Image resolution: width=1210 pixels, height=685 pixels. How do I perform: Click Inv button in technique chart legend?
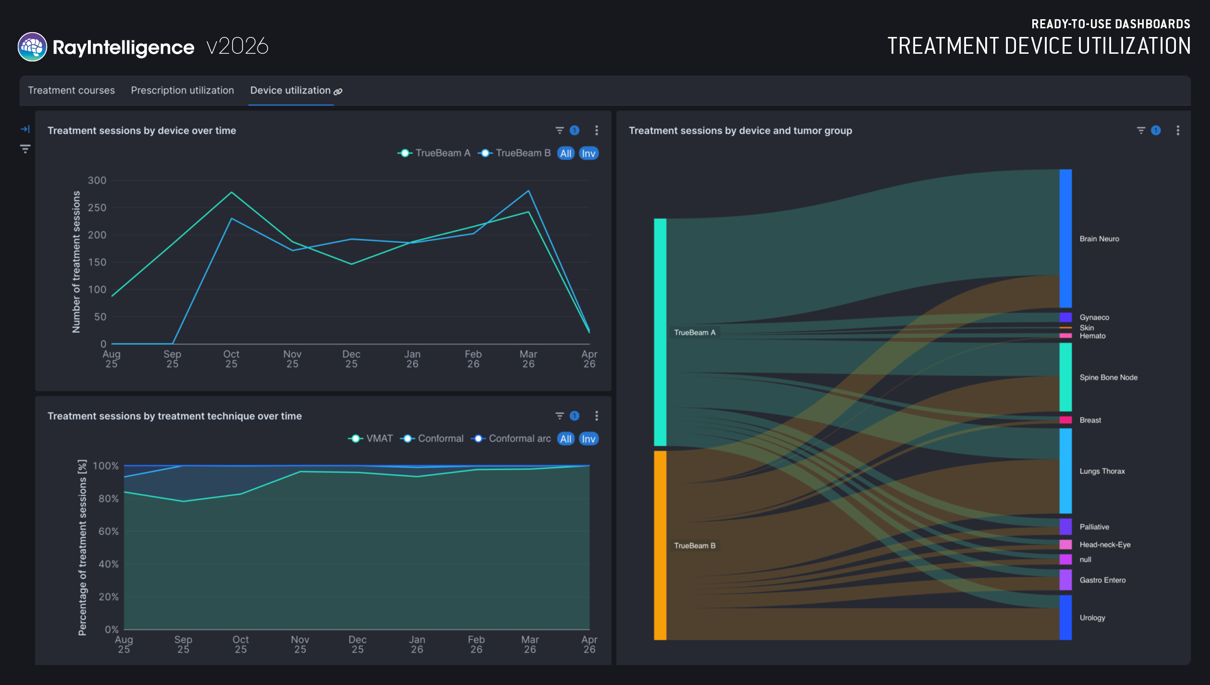(589, 439)
